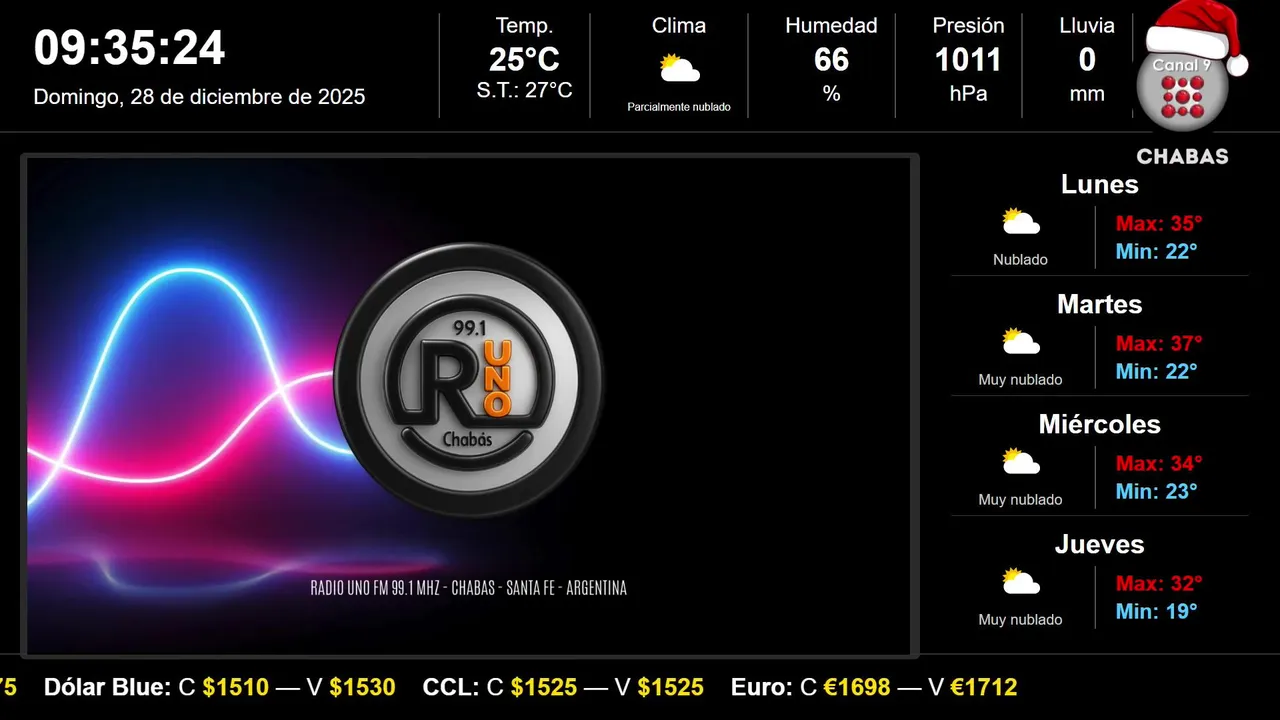
Task: Click the CHABAS text under logo
Action: point(1183,157)
